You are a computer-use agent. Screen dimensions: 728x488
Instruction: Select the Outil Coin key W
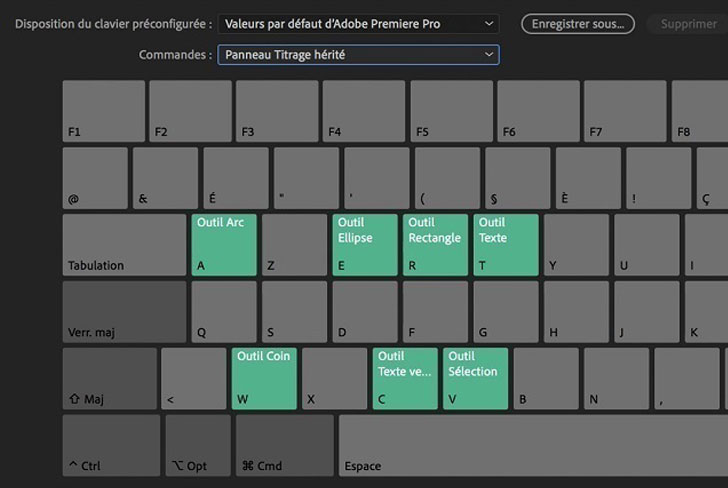264,378
